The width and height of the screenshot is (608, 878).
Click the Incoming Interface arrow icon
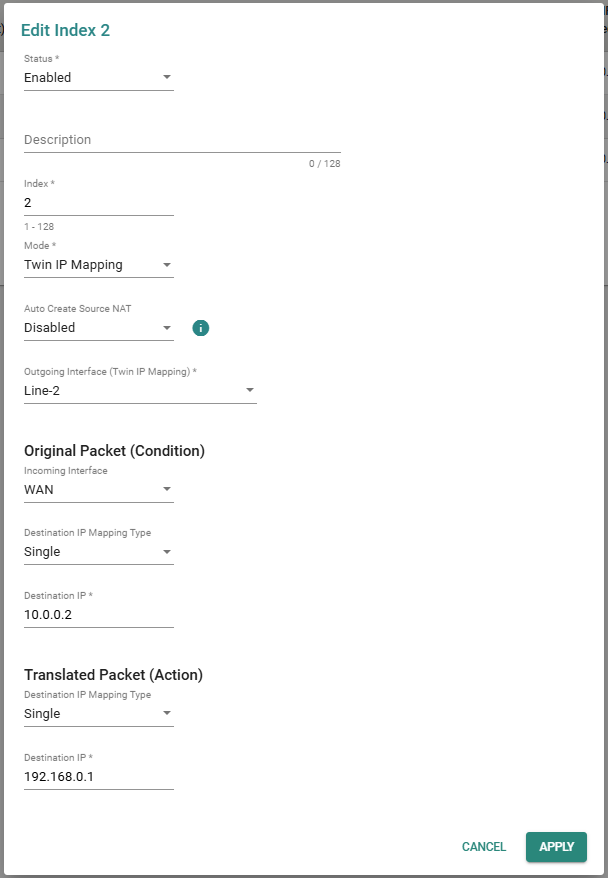(166, 490)
